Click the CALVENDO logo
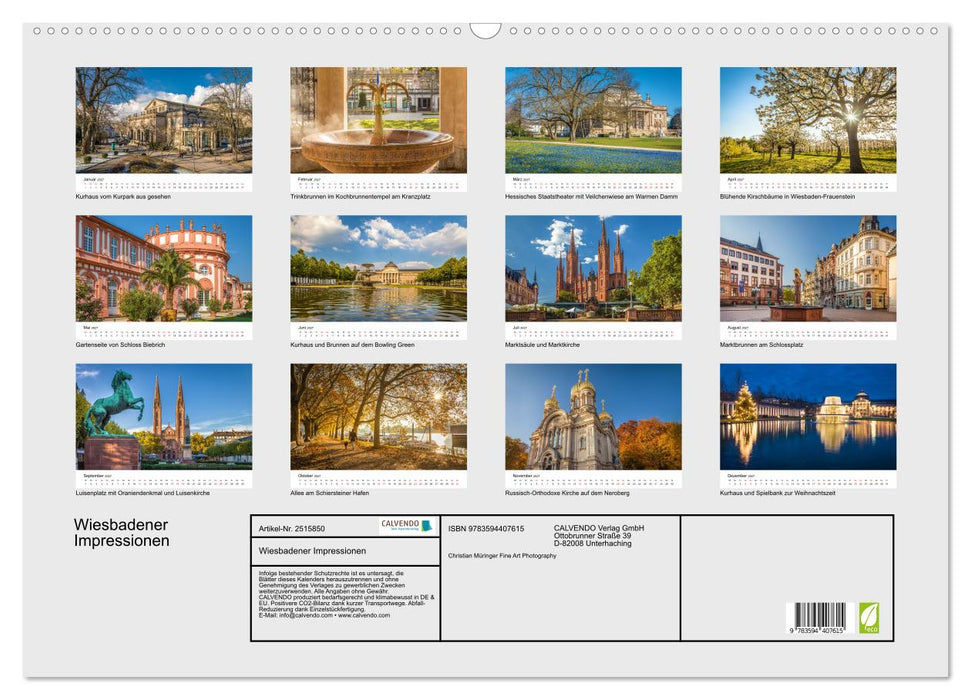Screen dimensions: 971x700 coord(406,525)
